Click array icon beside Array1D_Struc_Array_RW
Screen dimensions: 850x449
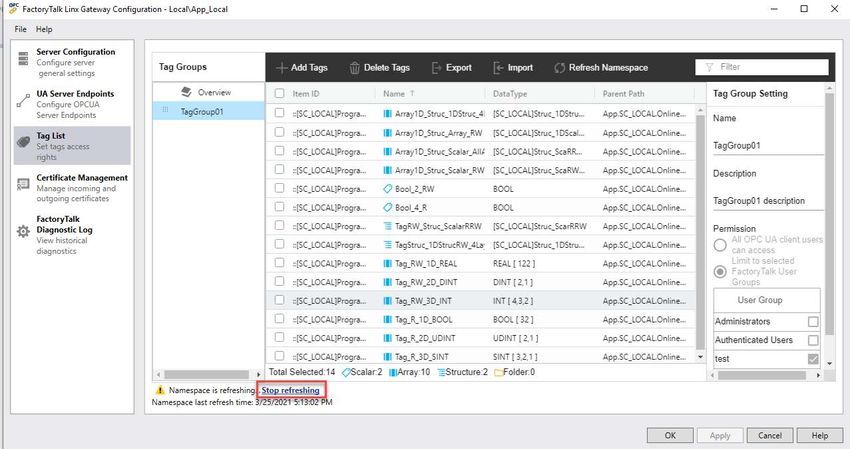pyautogui.click(x=388, y=133)
